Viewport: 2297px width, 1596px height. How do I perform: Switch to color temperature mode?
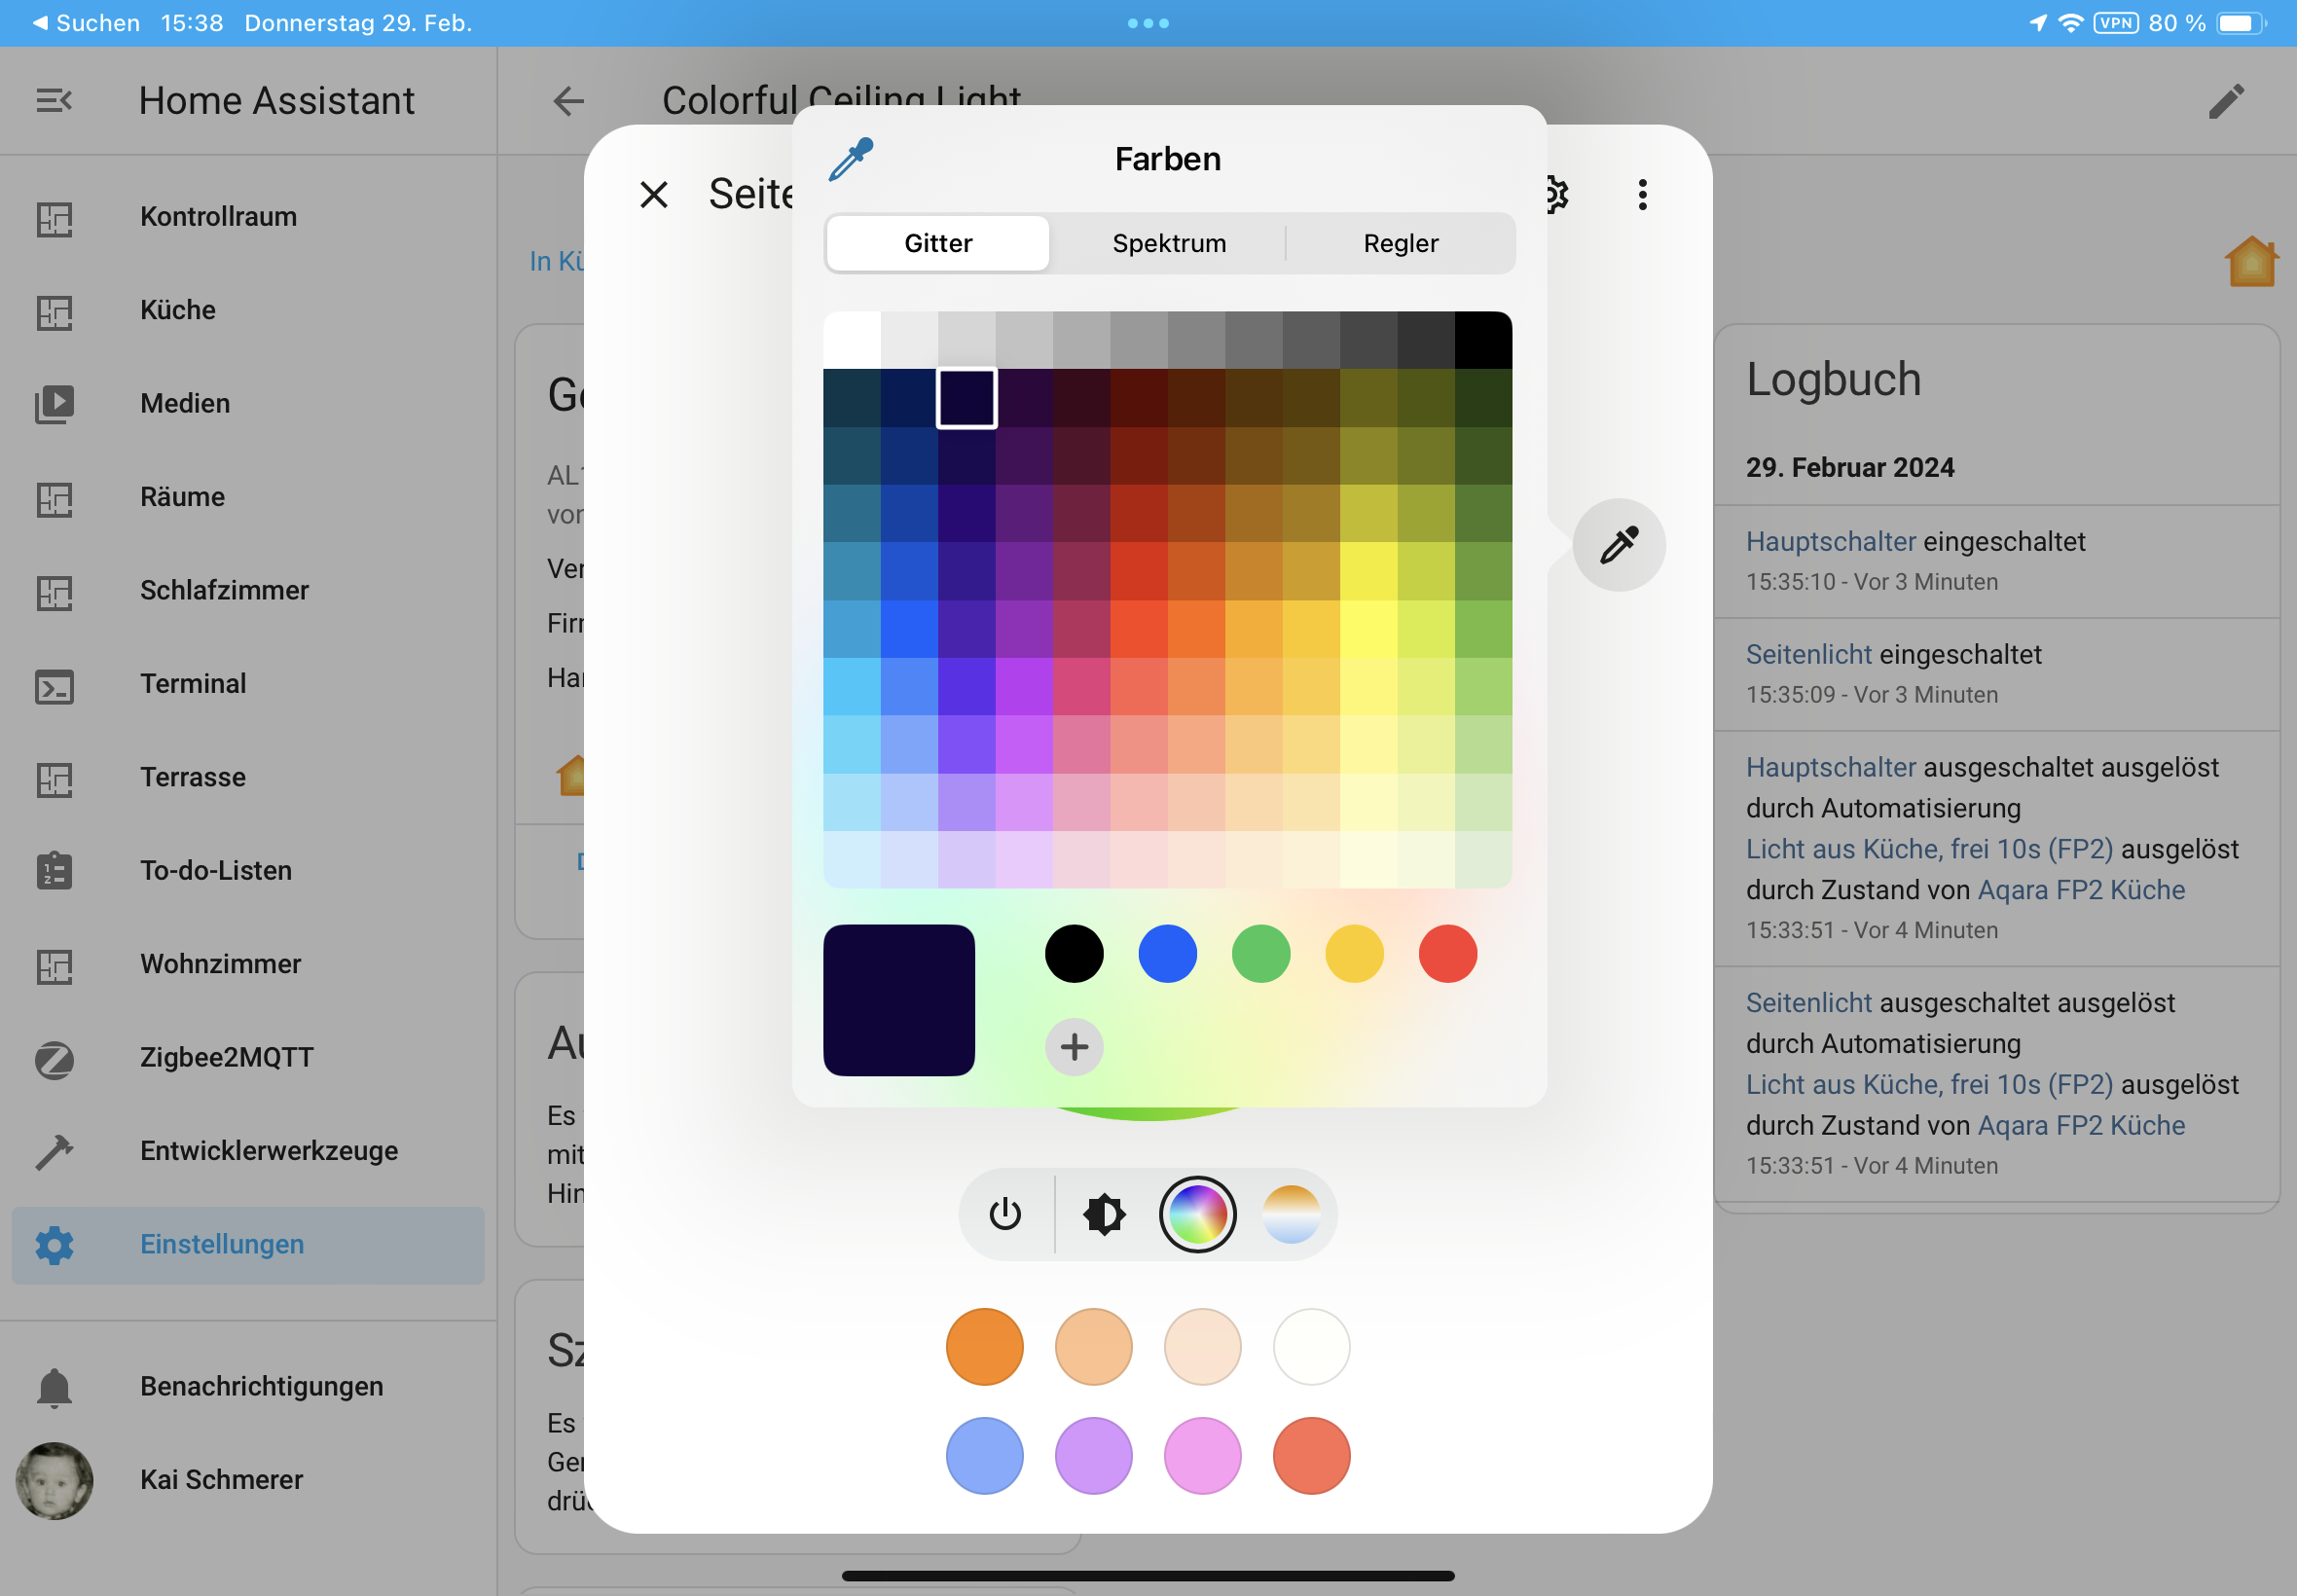1291,1215
